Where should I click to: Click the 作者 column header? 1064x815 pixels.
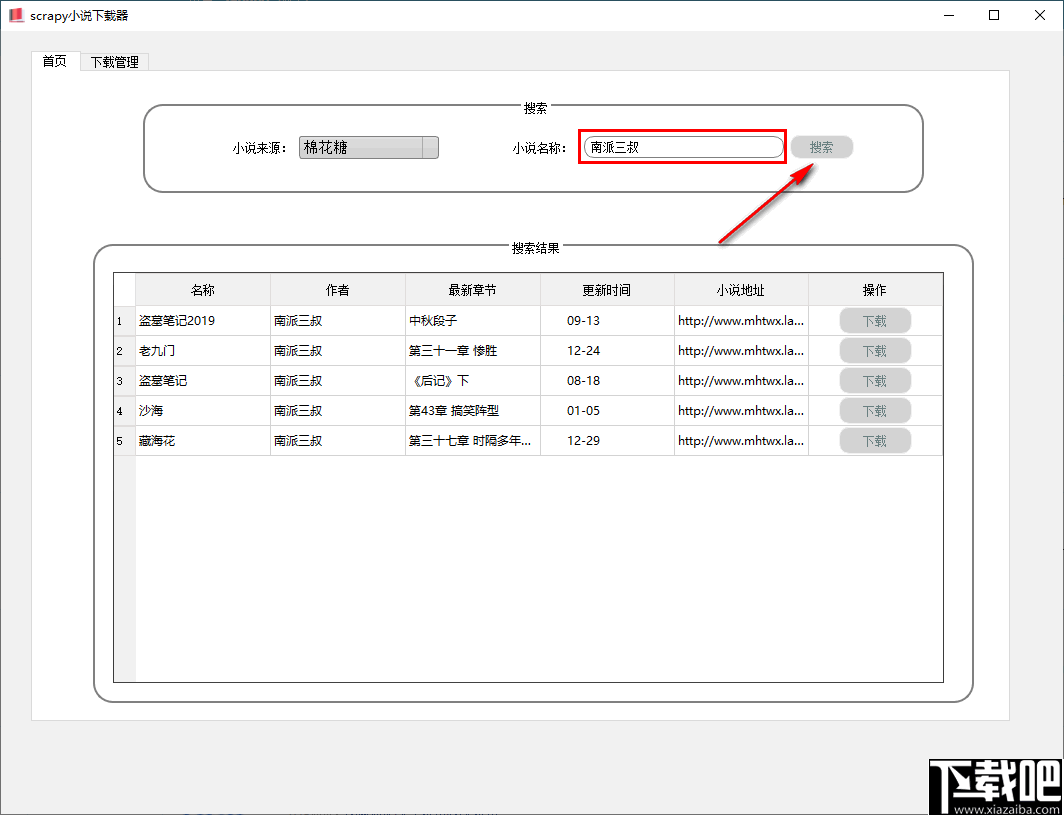337,289
